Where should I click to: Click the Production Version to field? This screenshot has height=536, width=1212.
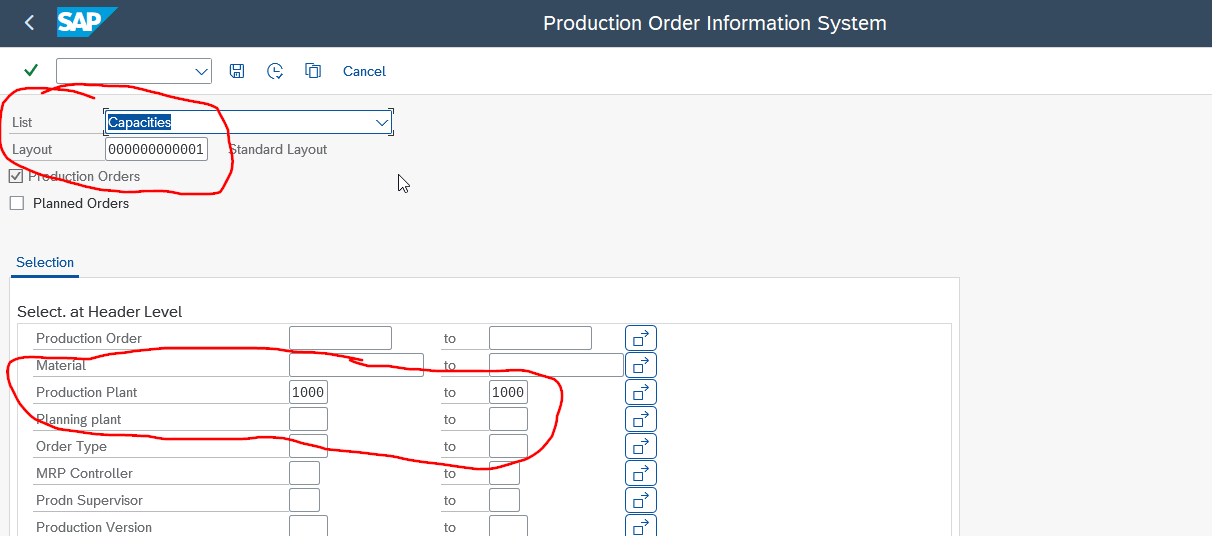point(508,526)
